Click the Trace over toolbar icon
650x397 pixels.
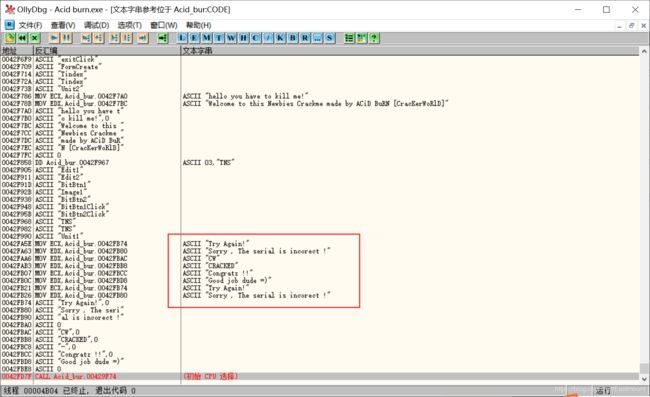[127, 38]
